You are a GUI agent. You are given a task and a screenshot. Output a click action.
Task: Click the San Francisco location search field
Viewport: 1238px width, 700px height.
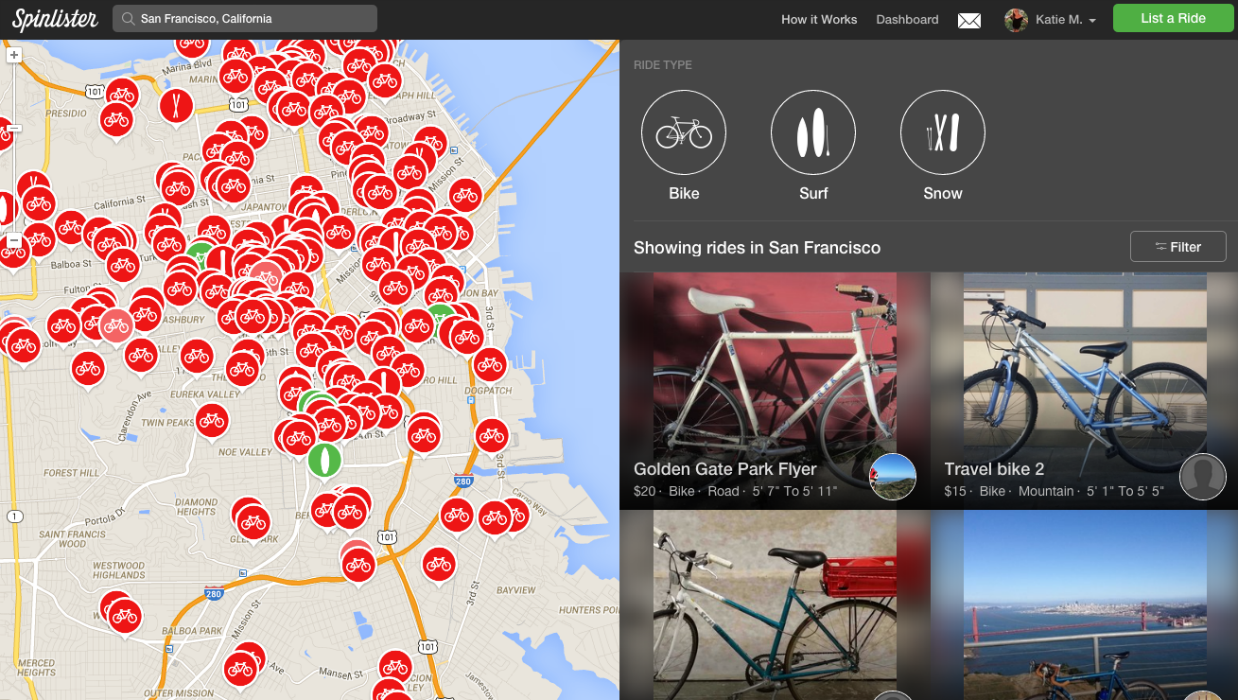click(245, 19)
